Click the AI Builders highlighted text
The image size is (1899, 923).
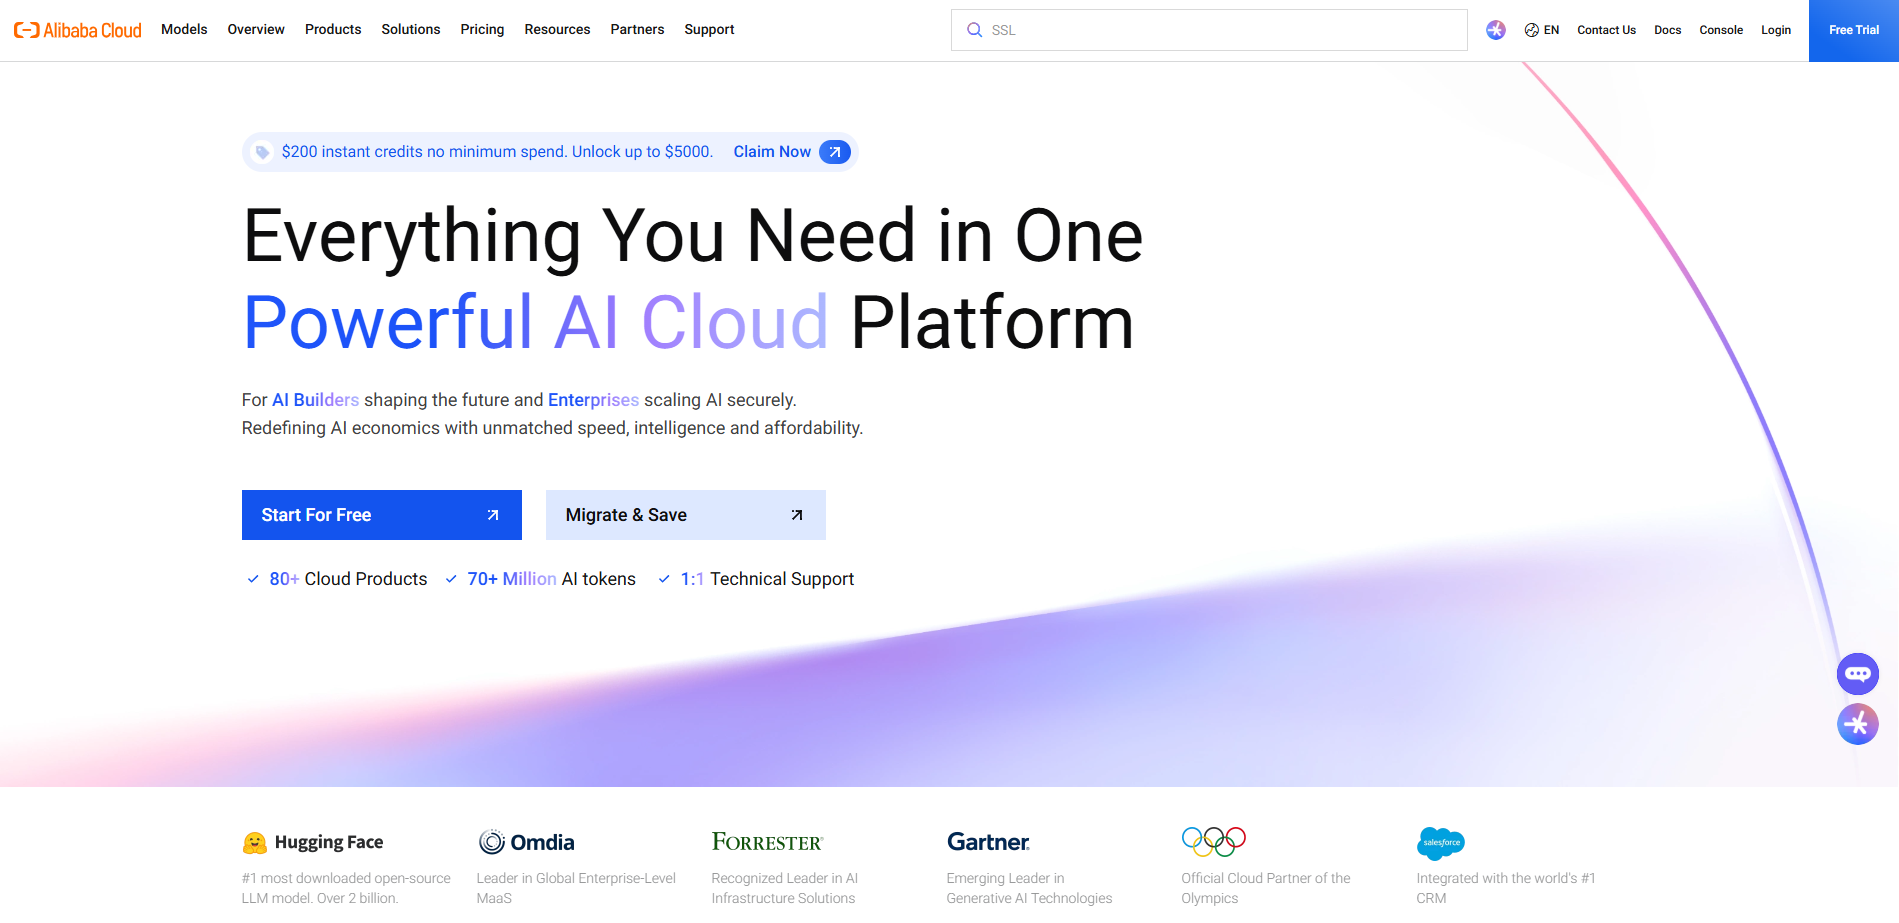click(315, 400)
